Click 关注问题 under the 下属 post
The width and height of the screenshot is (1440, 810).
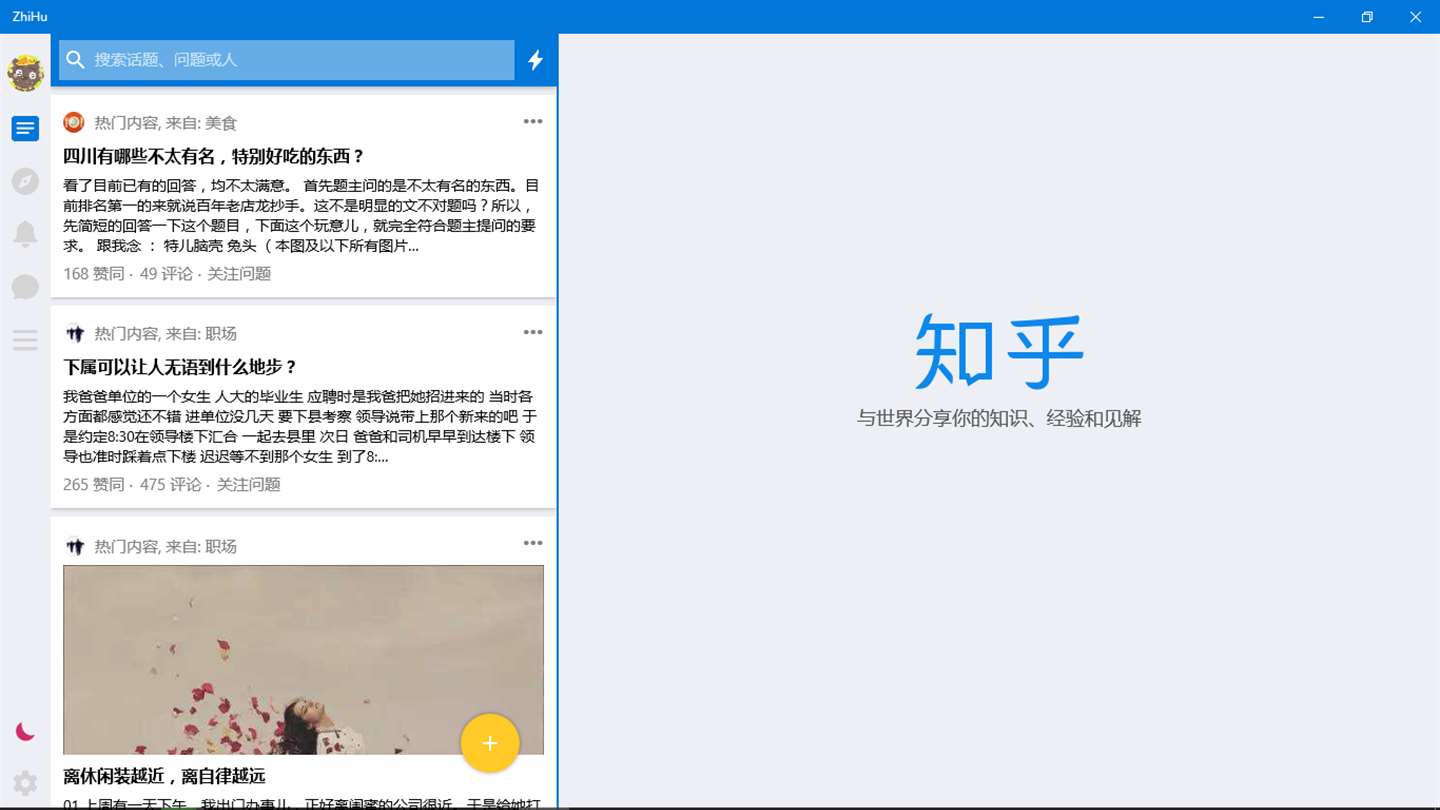tap(249, 485)
